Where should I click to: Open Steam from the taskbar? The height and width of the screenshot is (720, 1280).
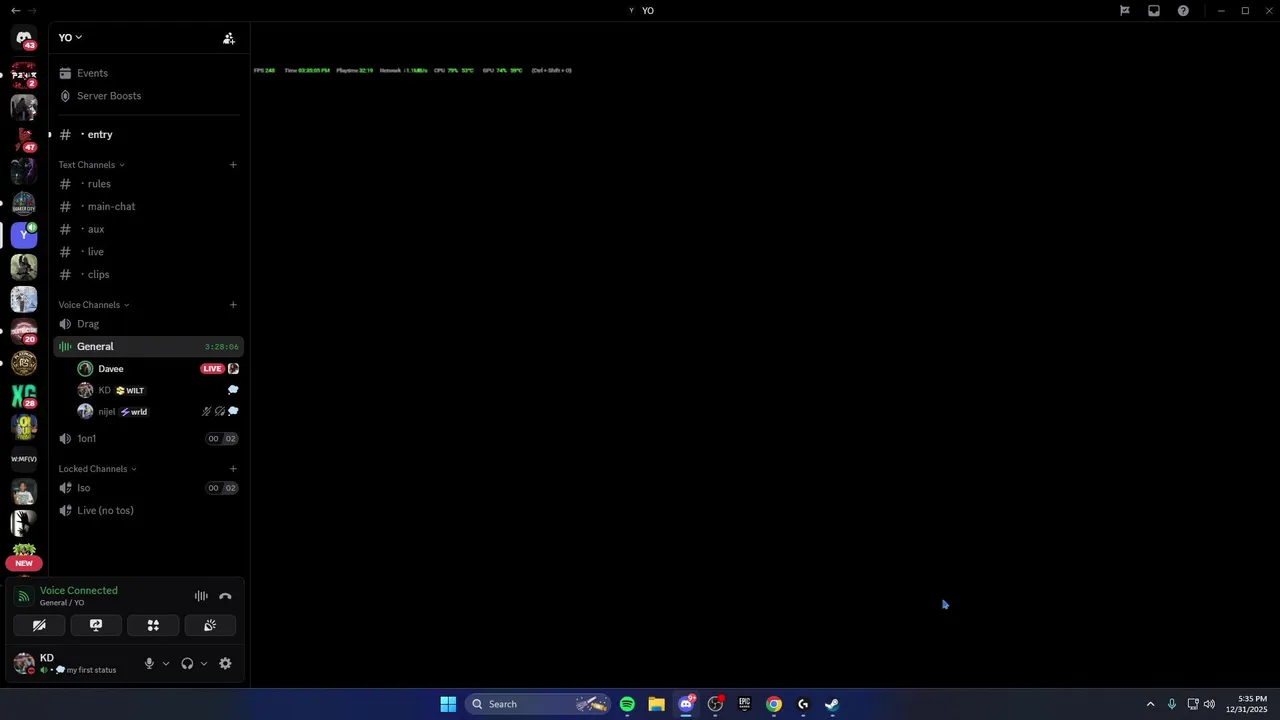click(832, 704)
